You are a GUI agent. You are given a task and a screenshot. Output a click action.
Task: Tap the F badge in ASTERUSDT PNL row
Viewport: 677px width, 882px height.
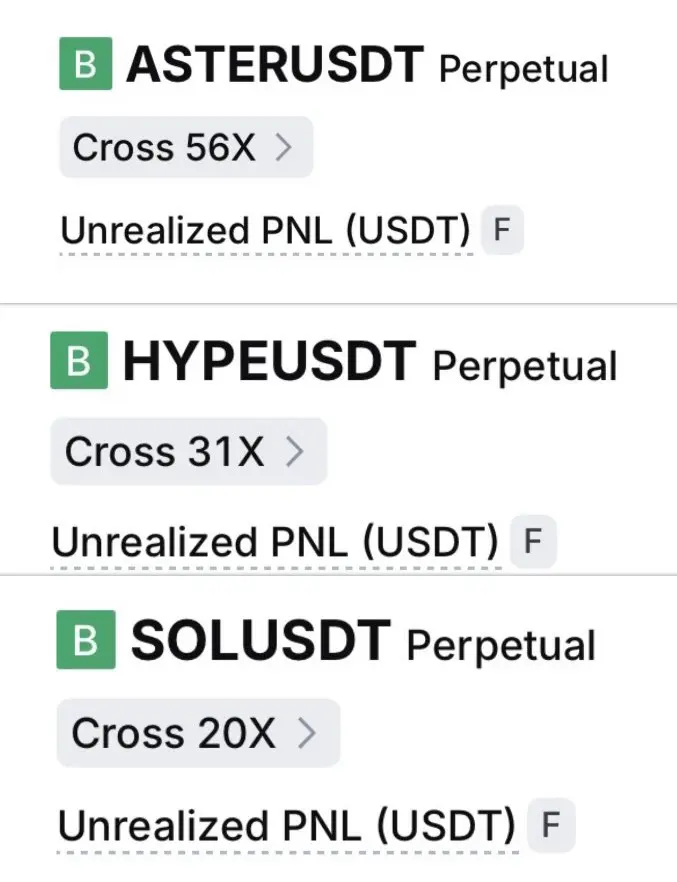click(502, 230)
